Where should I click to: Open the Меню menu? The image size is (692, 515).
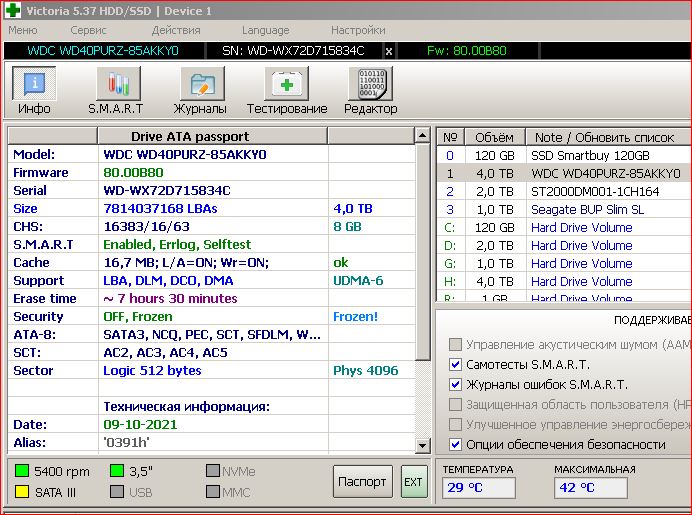coord(23,30)
